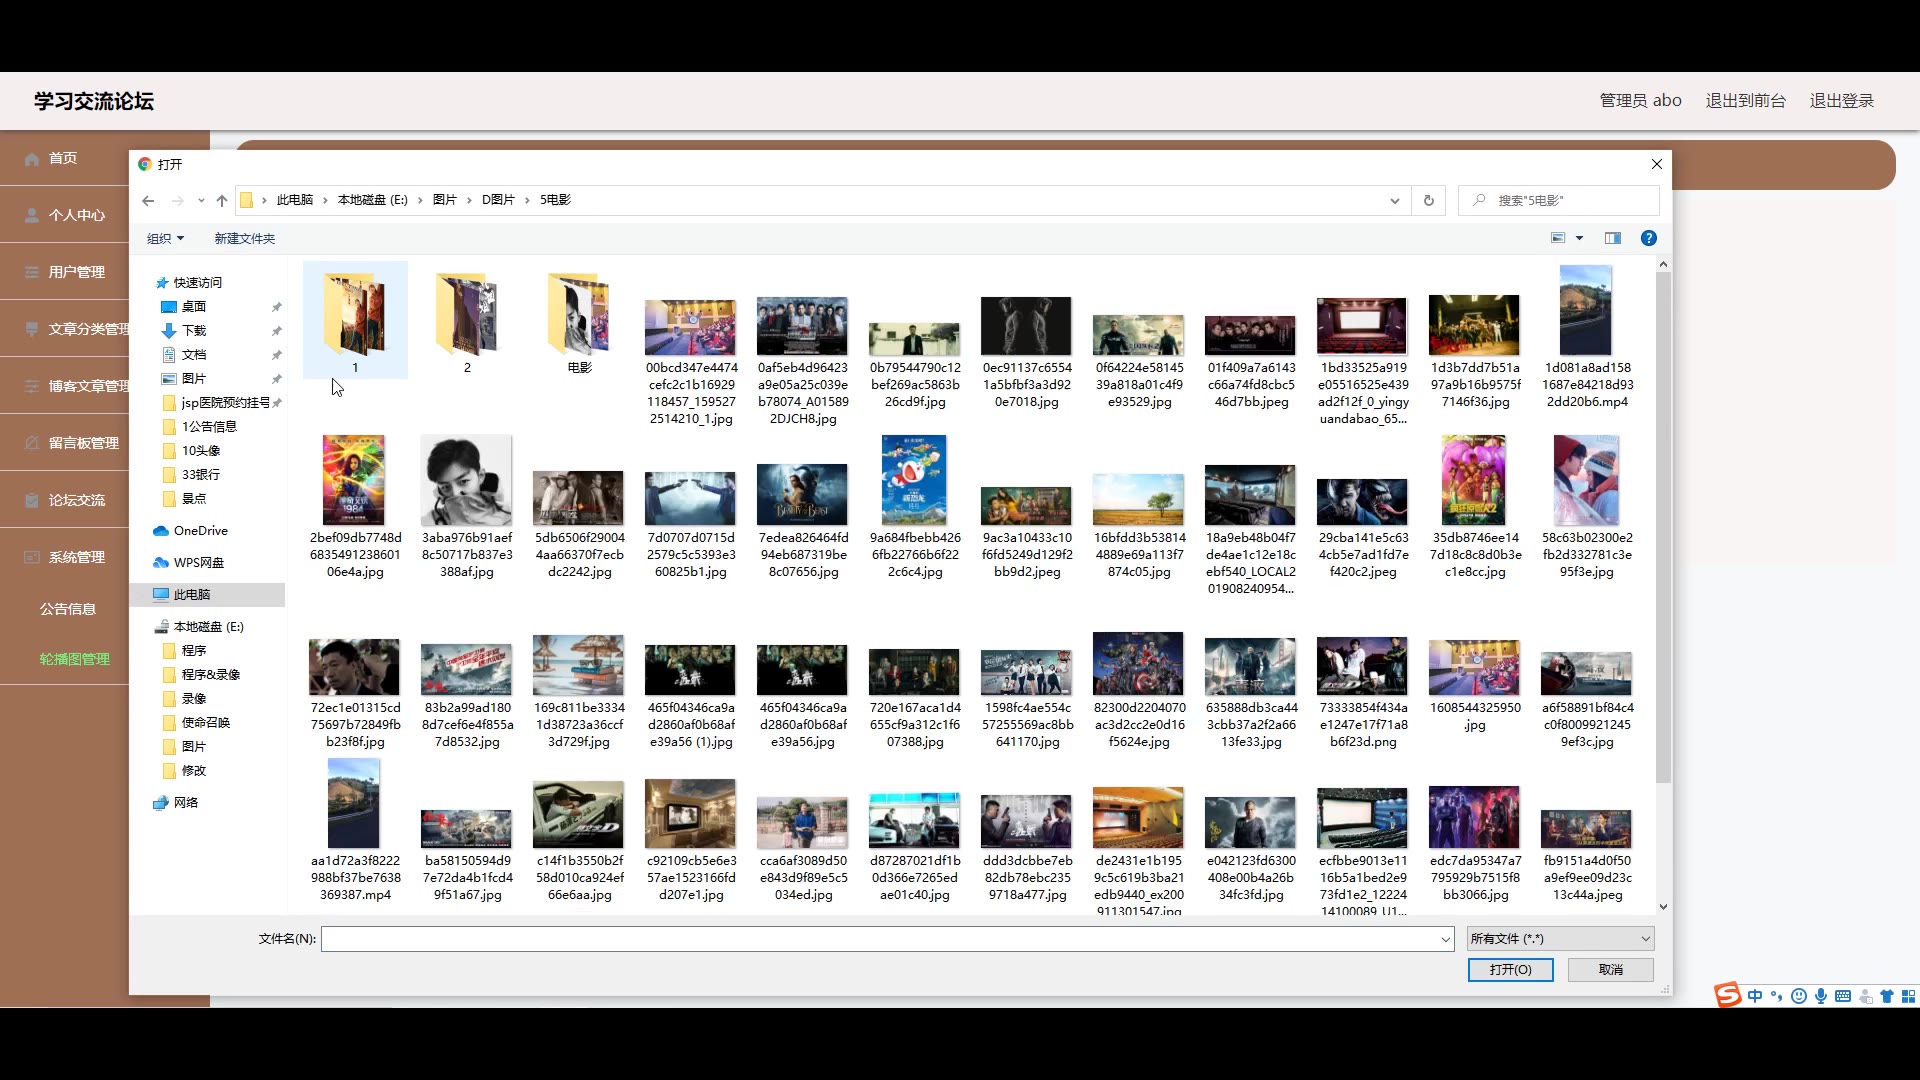Open 用户管理 in forum sidebar

point(76,272)
